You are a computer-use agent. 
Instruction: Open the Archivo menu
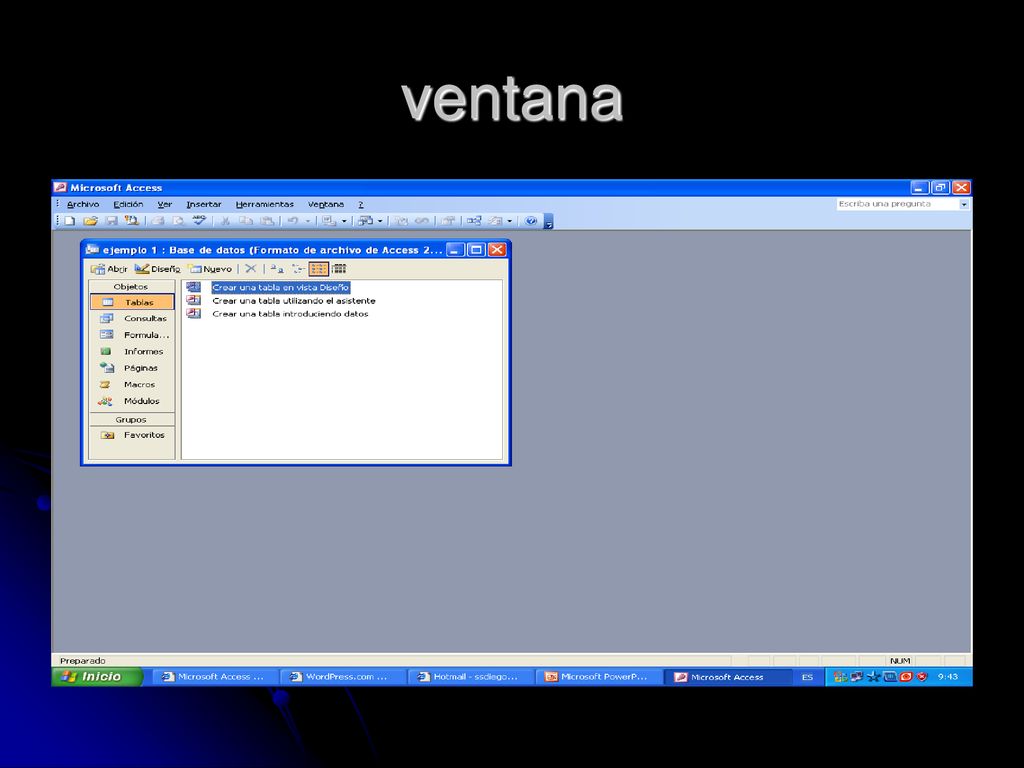coord(83,204)
